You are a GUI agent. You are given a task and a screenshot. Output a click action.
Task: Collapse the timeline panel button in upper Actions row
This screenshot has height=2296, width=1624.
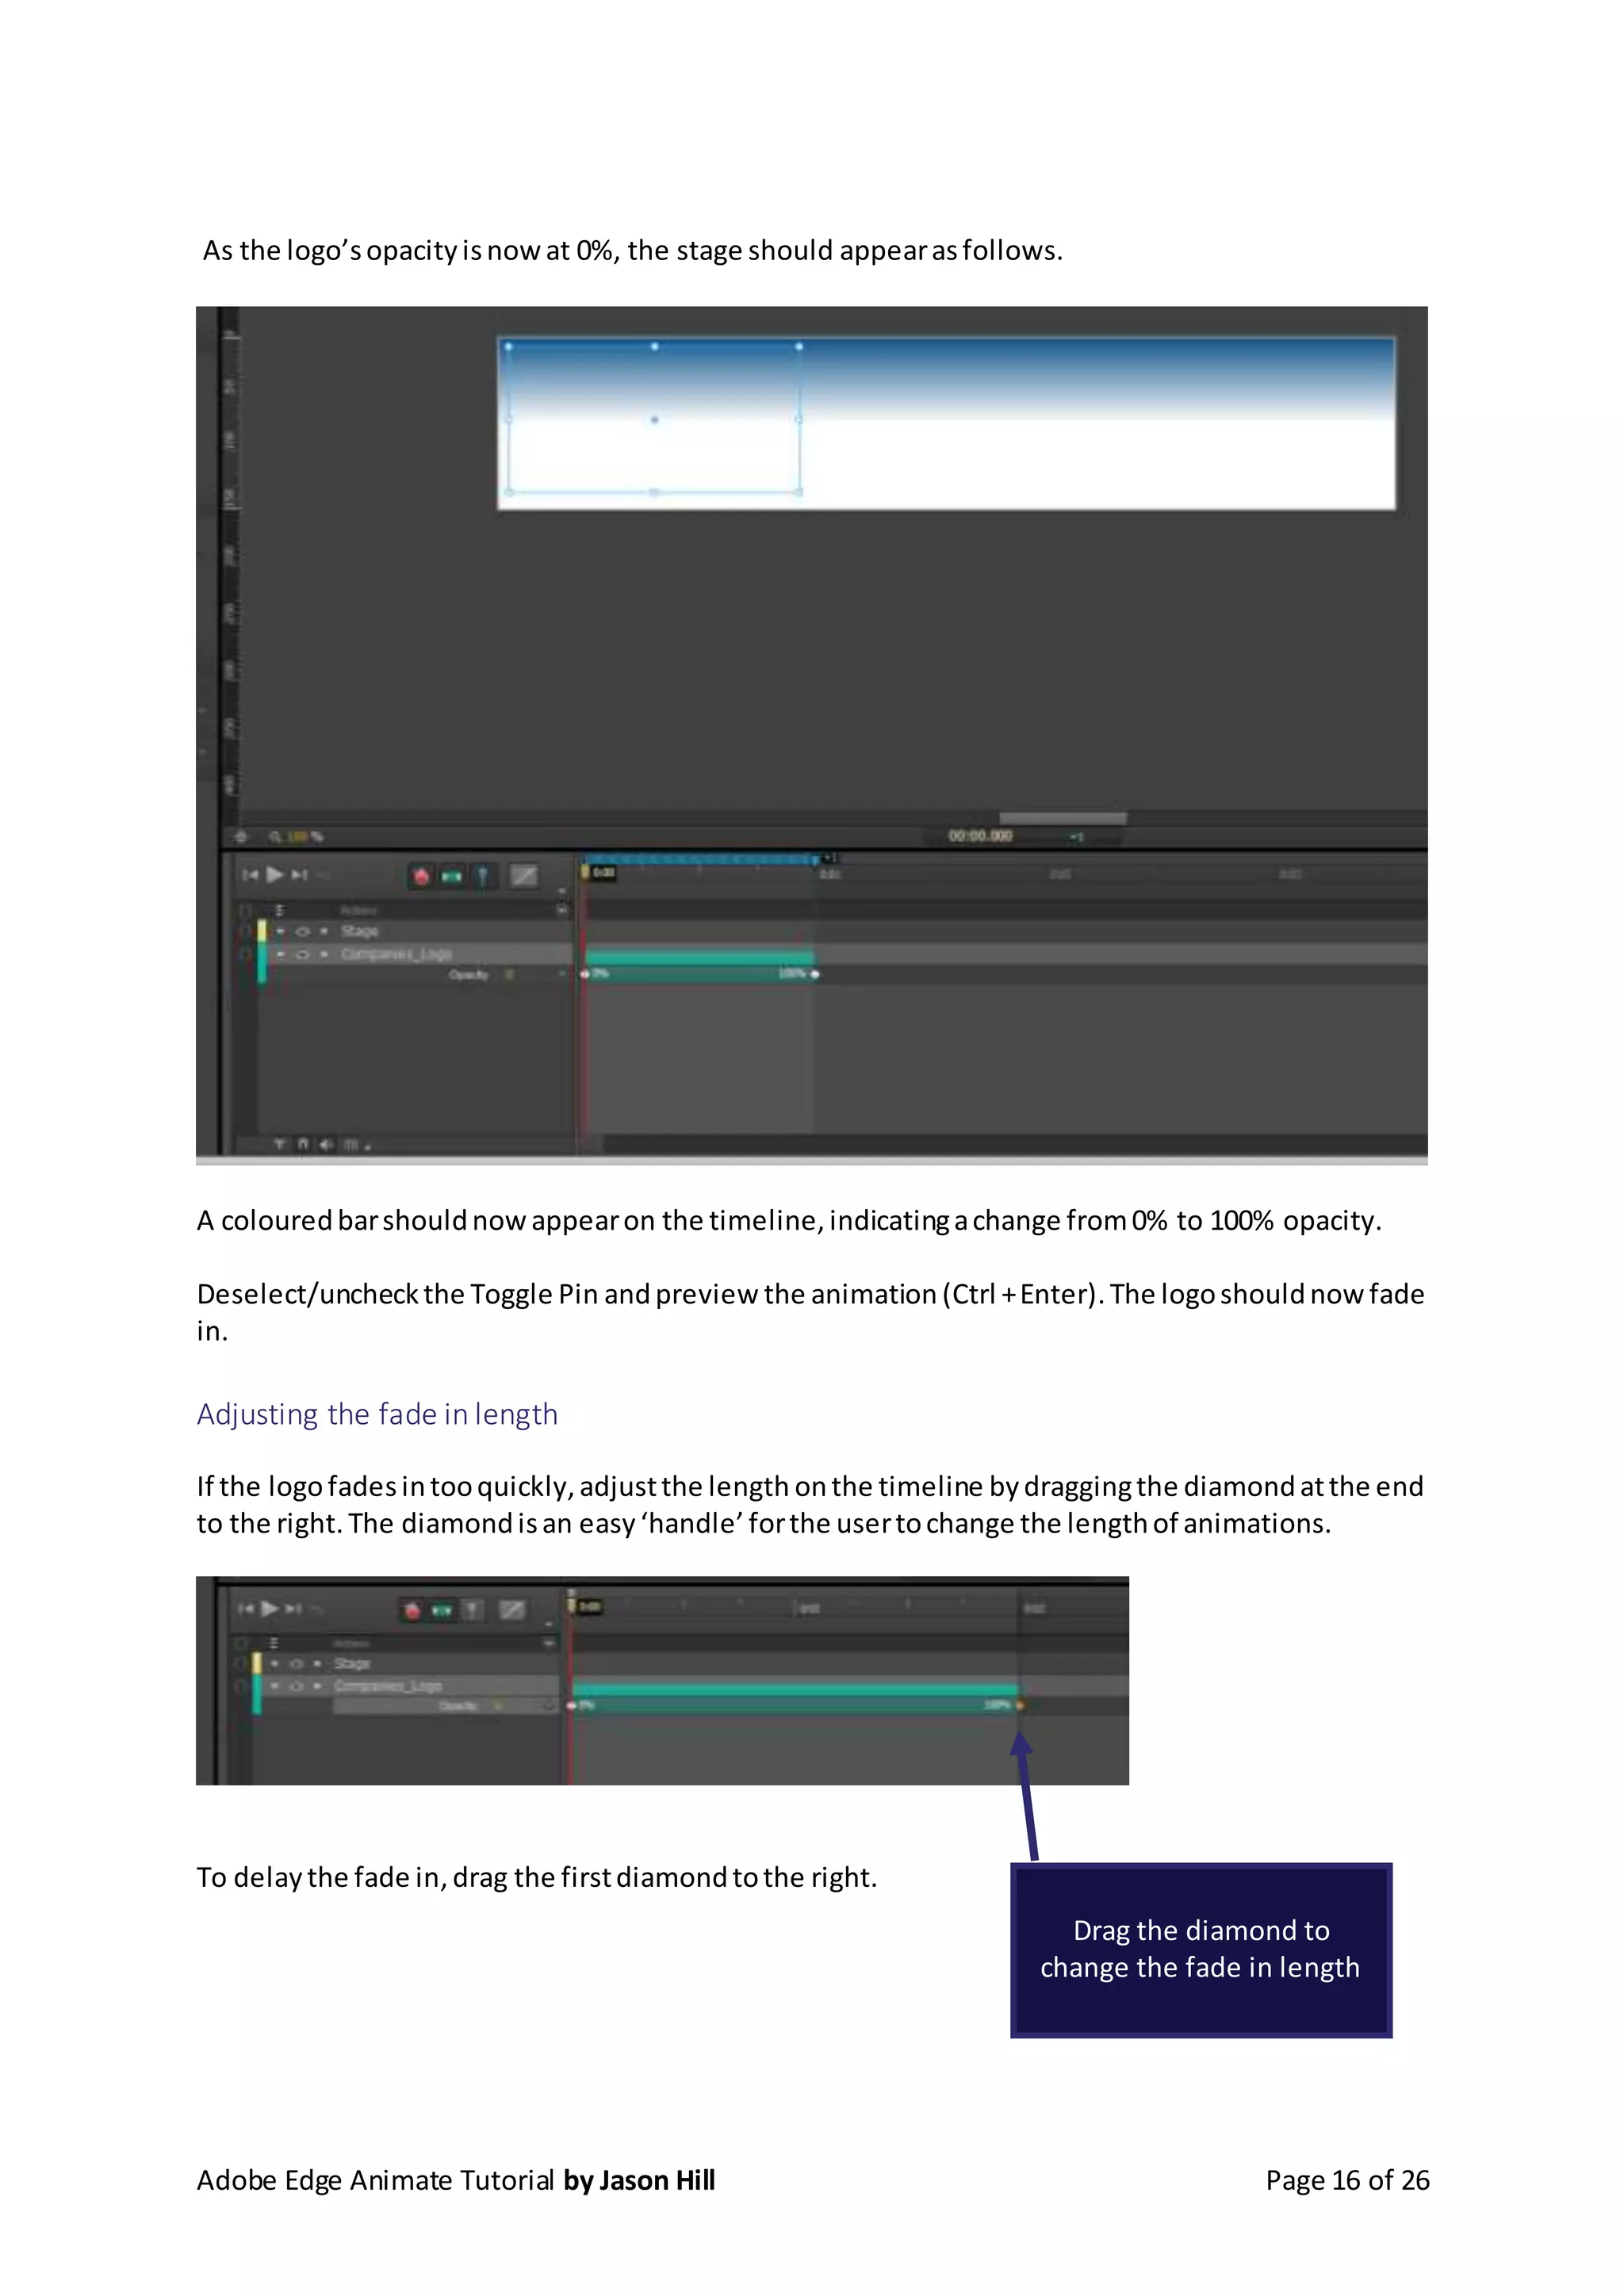(562, 910)
